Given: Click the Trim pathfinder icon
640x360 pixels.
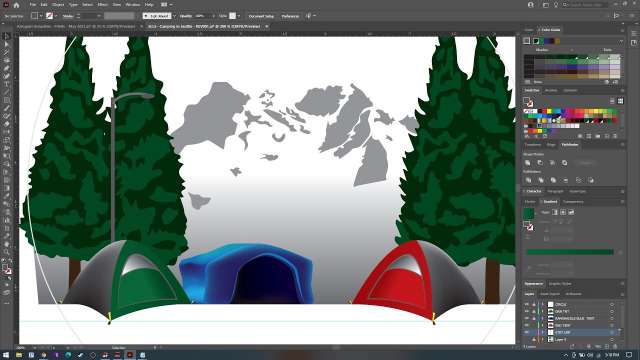Looking at the screenshot, I should pos(541,180).
